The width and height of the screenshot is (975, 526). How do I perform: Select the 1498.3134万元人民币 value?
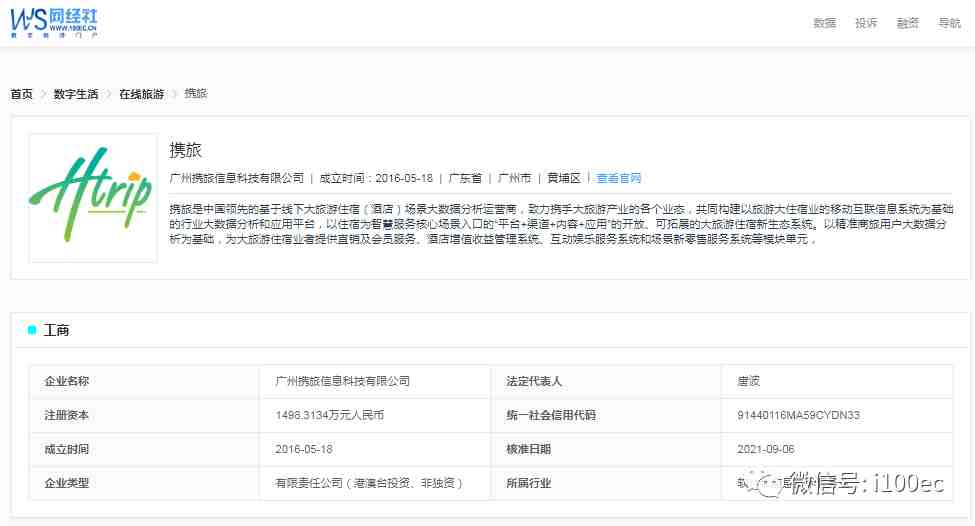[x=330, y=415]
